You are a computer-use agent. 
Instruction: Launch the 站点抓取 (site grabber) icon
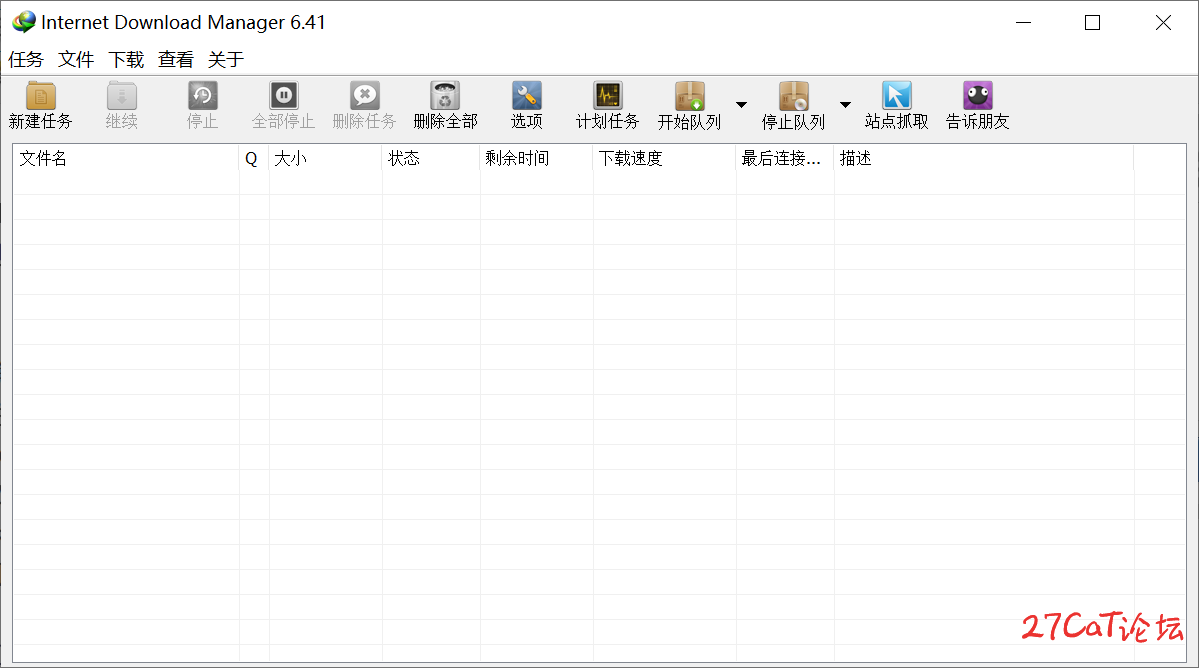point(897,96)
